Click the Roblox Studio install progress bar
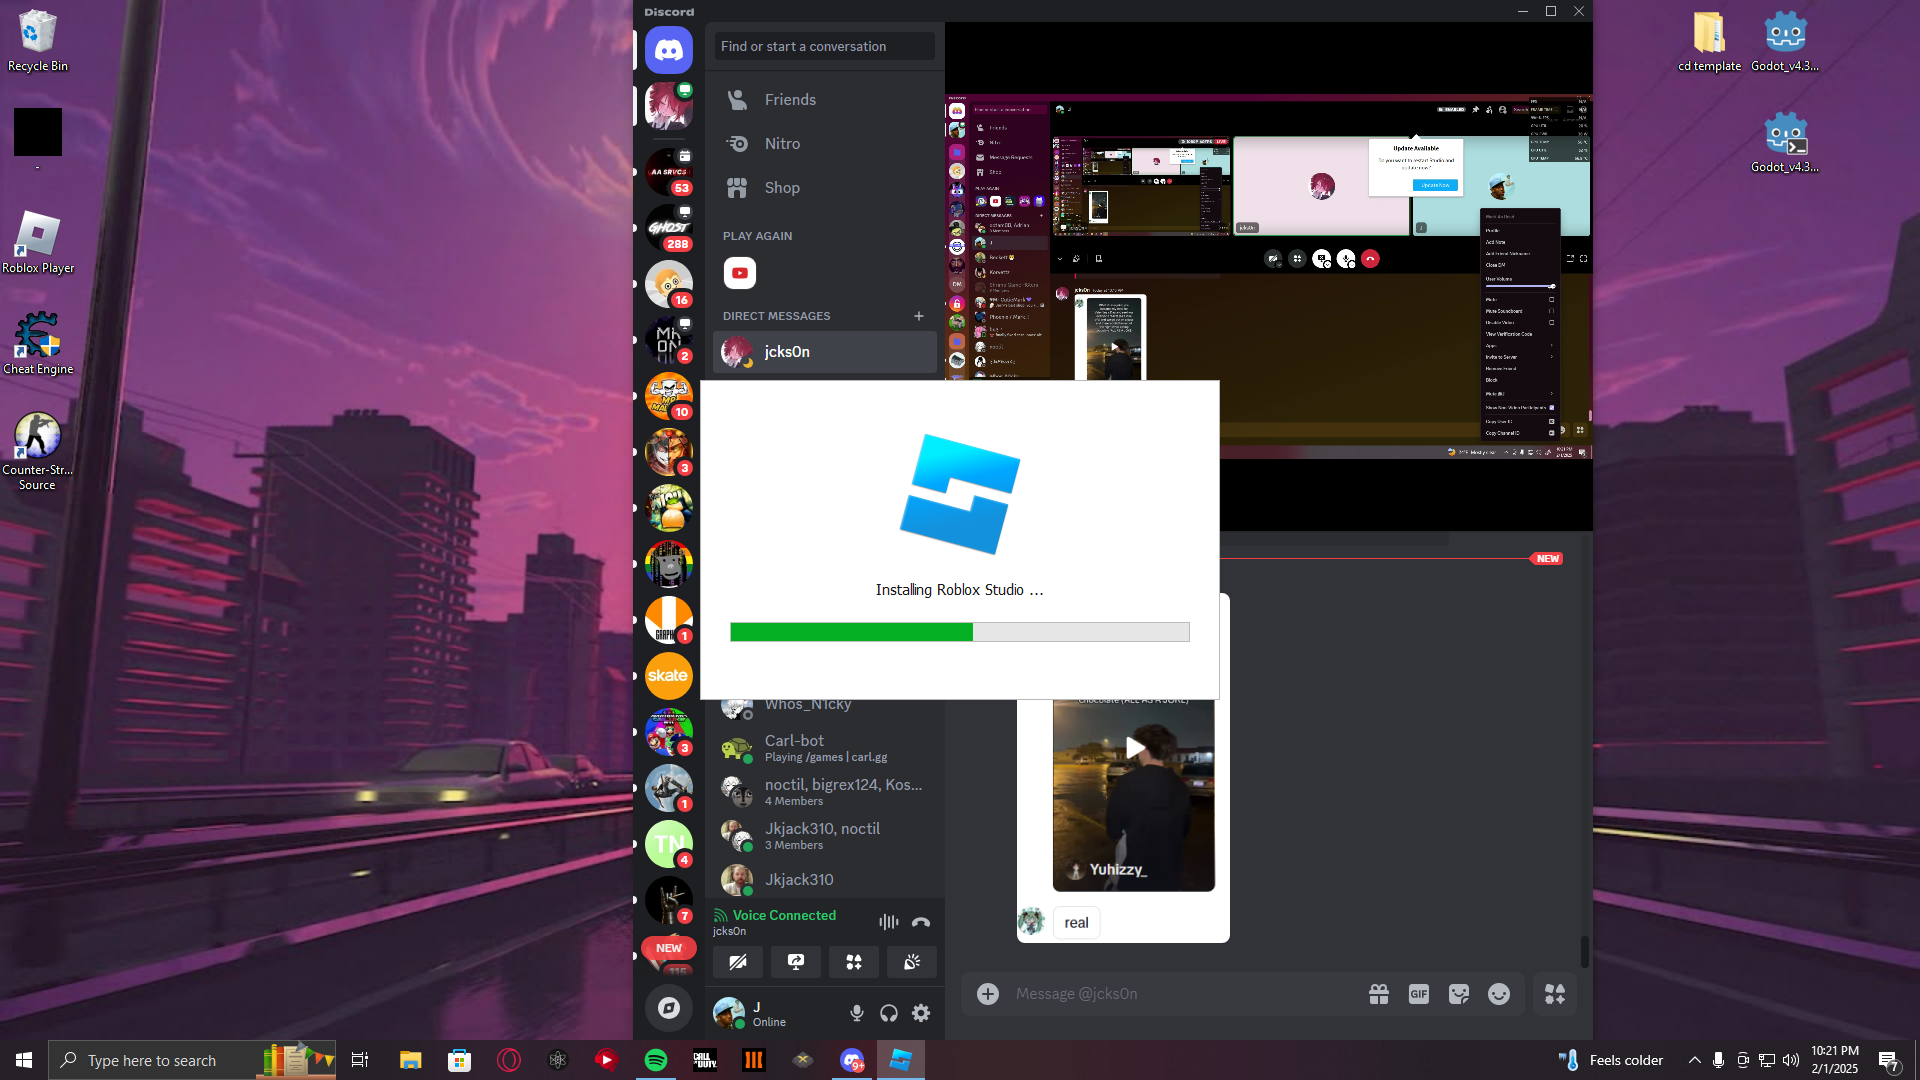 click(x=959, y=632)
